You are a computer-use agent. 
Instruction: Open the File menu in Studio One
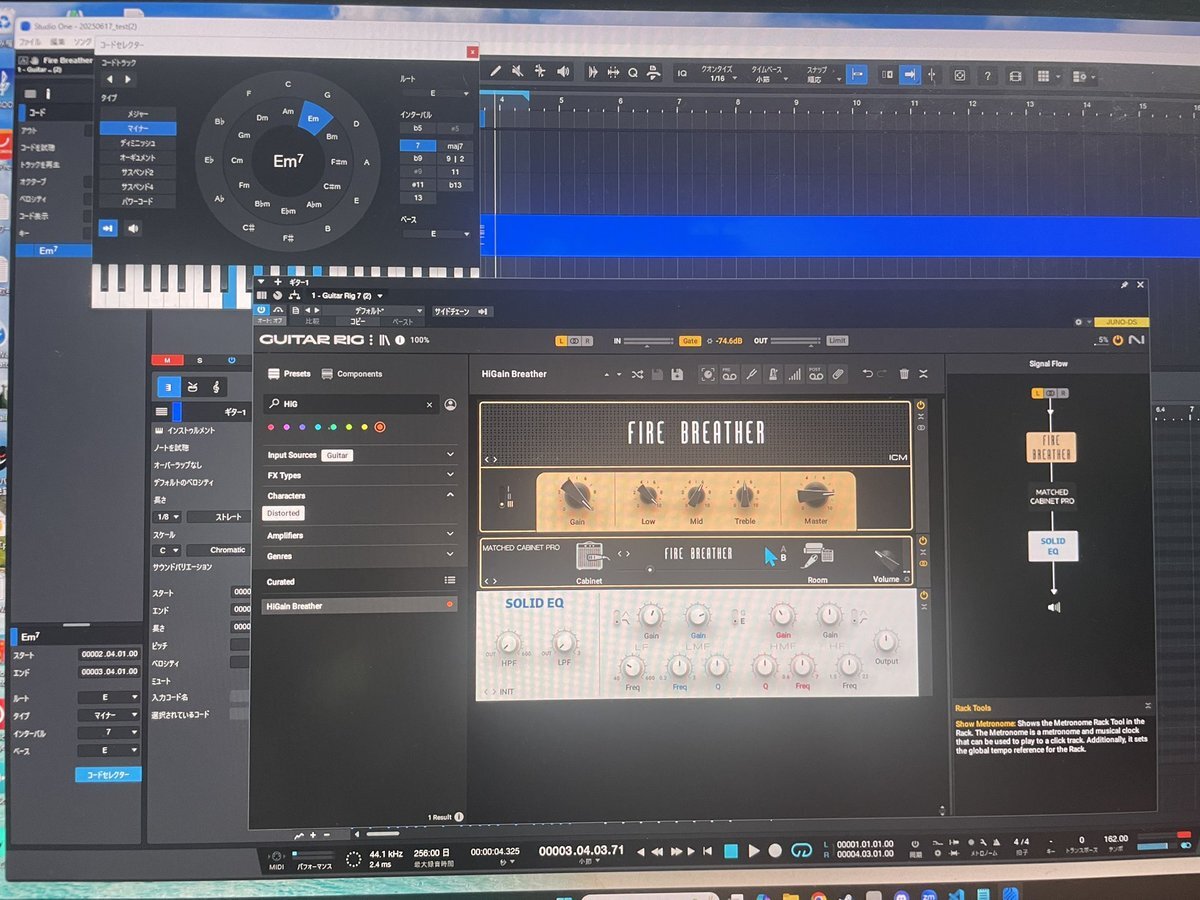(30, 42)
